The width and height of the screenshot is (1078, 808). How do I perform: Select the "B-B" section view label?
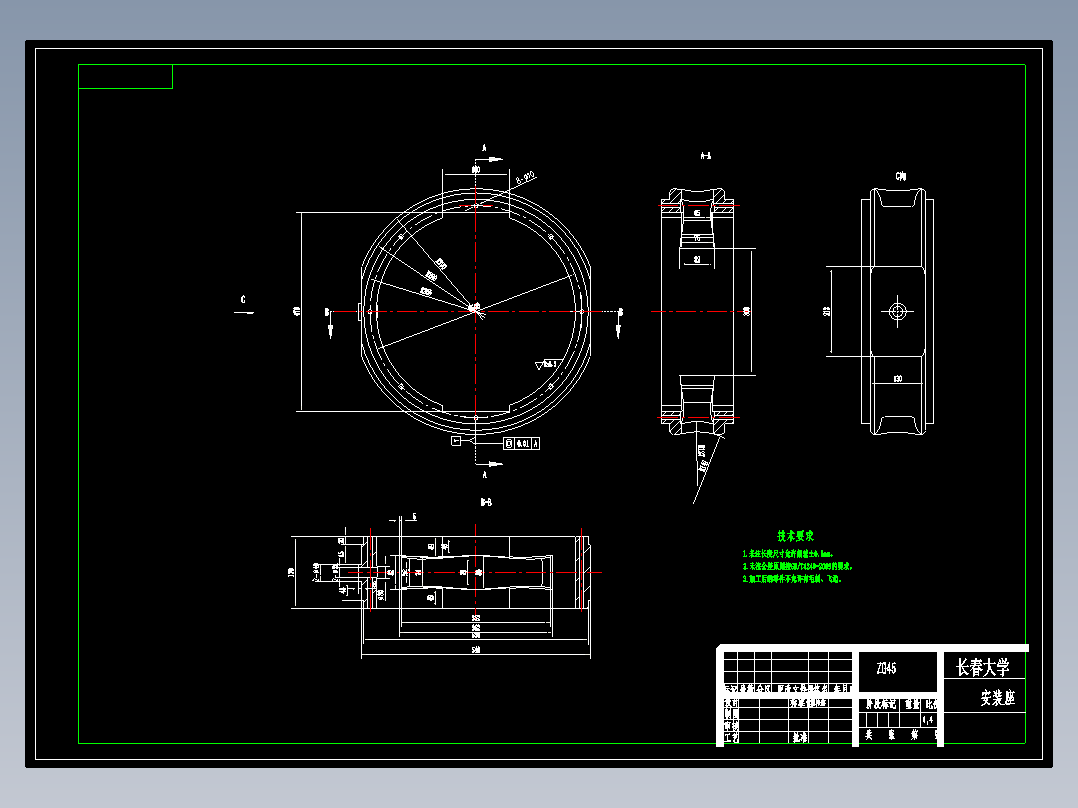tap(486, 502)
